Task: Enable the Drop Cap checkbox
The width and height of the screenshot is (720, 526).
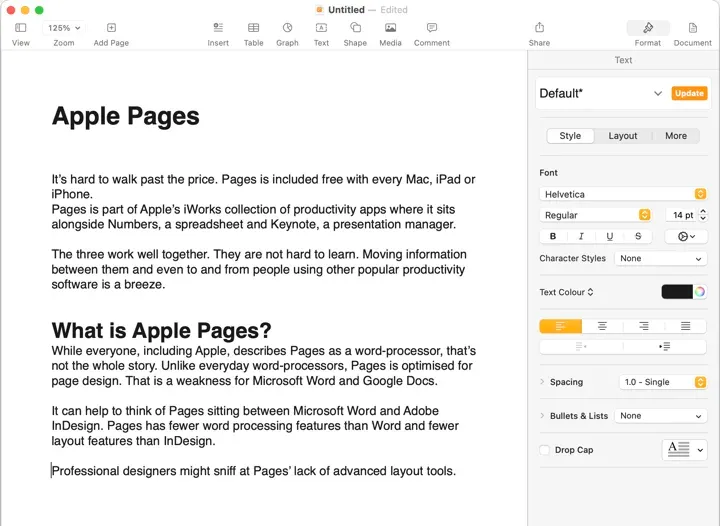Action: (545, 450)
